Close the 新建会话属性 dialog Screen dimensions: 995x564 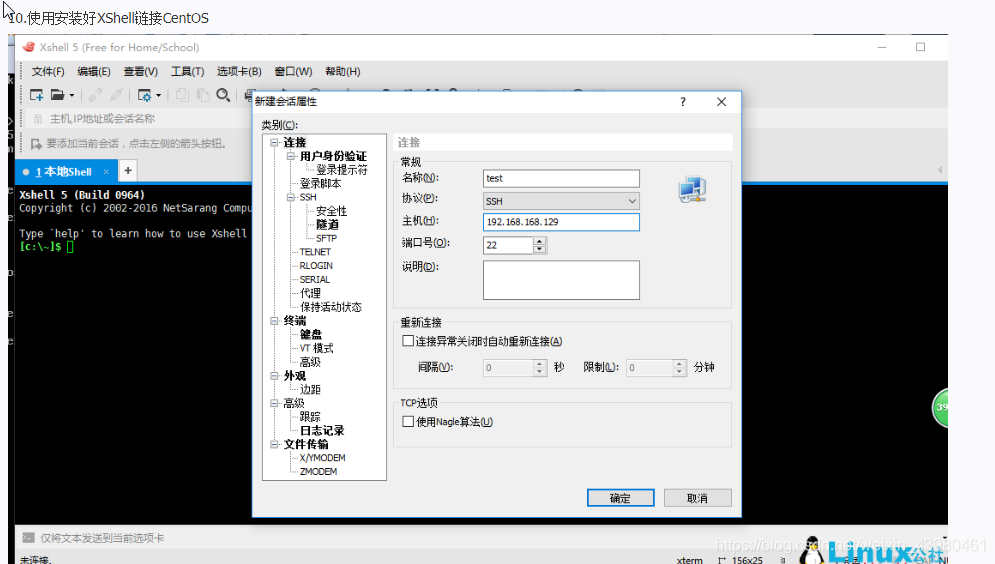click(722, 102)
